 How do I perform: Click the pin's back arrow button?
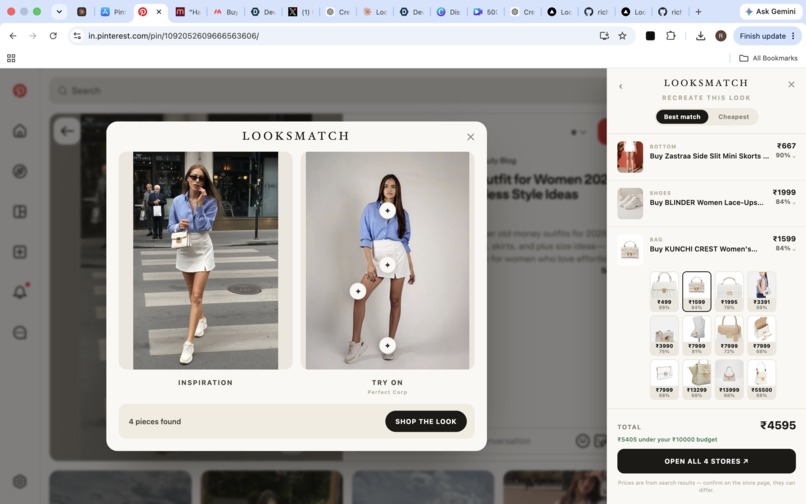67,131
